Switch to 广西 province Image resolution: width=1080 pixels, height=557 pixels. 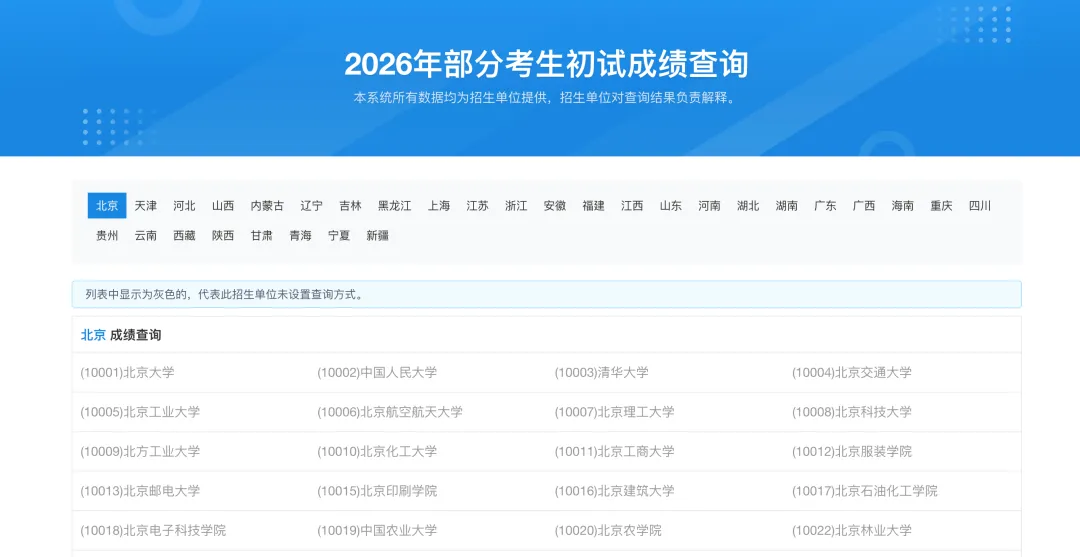pyautogui.click(x=864, y=205)
